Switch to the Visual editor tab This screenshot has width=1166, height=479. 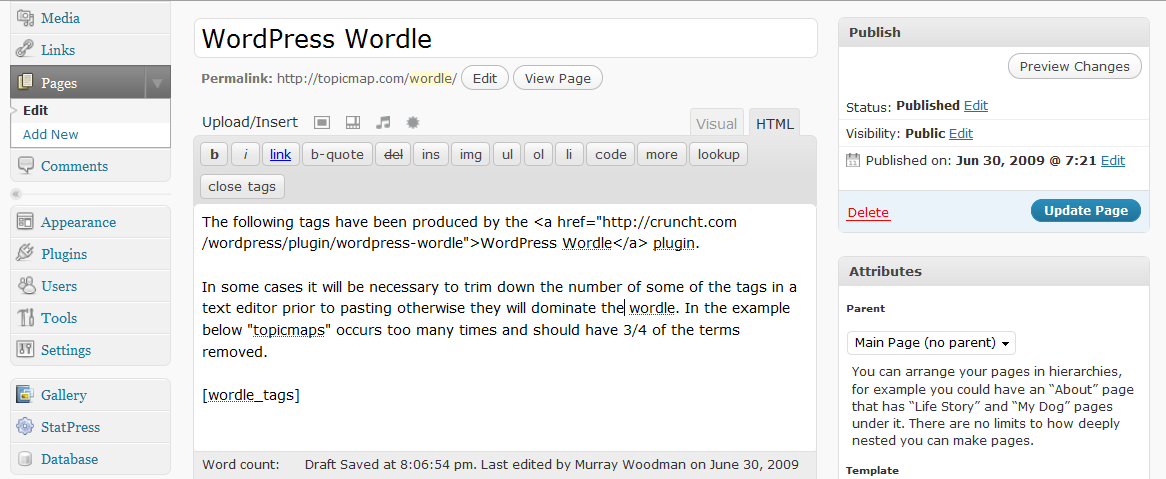click(x=716, y=124)
